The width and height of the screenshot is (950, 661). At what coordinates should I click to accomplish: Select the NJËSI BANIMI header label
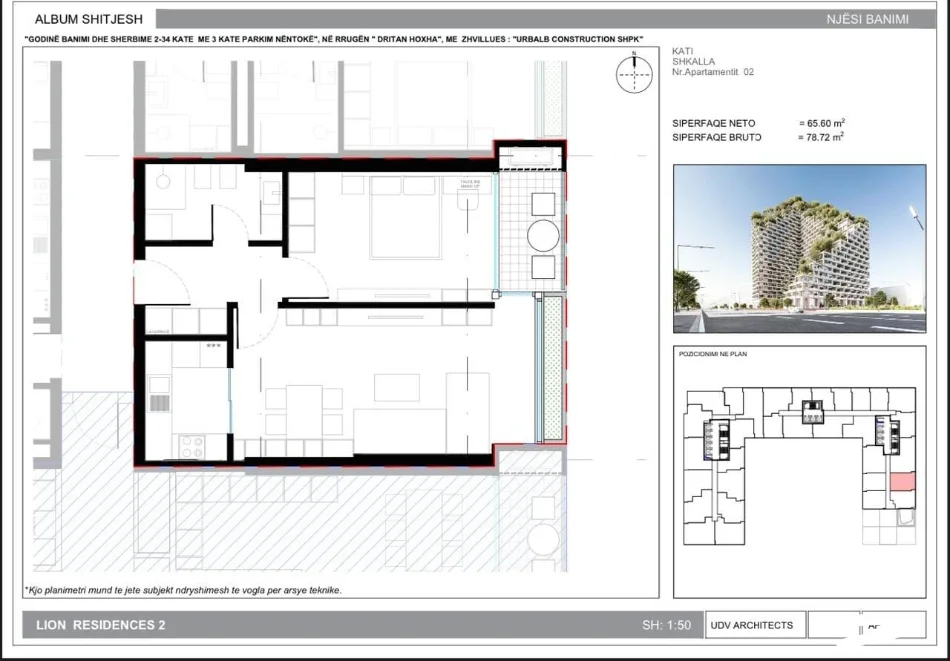point(868,19)
